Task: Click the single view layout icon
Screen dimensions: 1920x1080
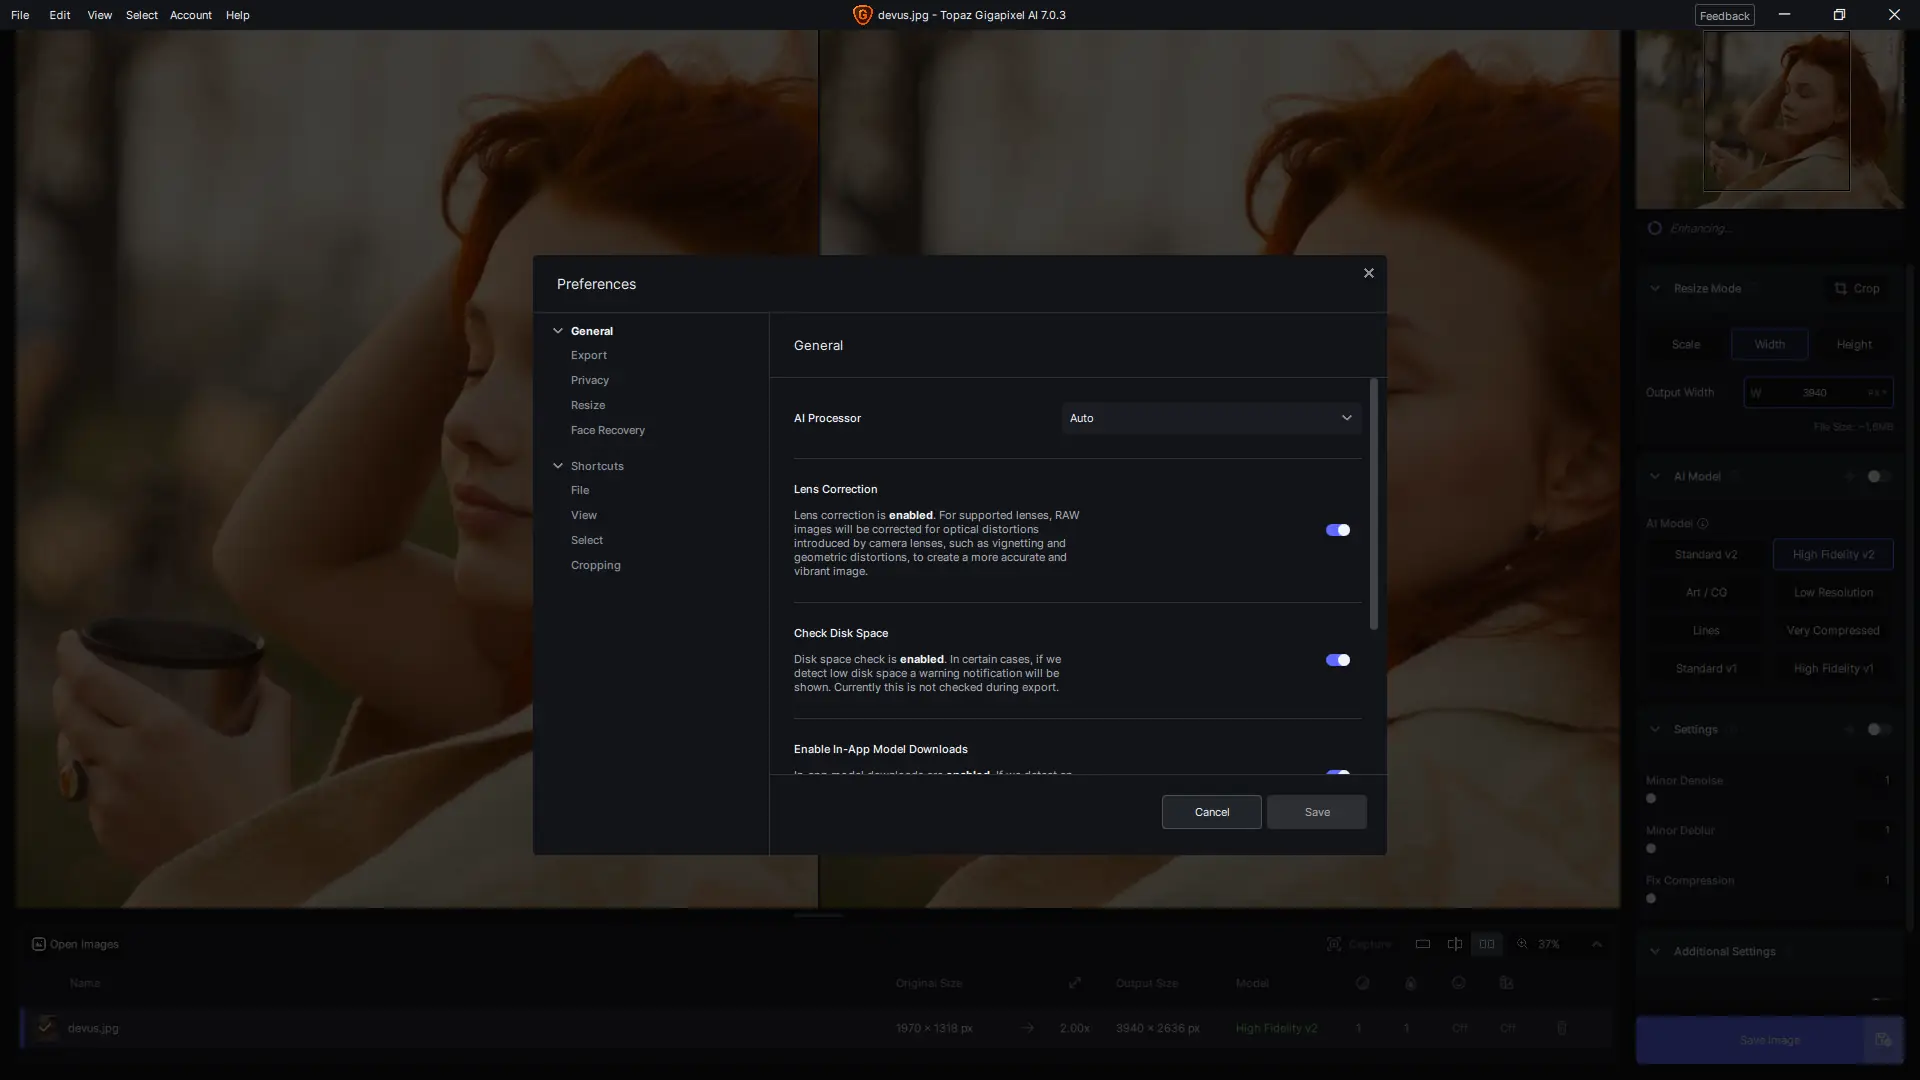Action: click(1423, 944)
